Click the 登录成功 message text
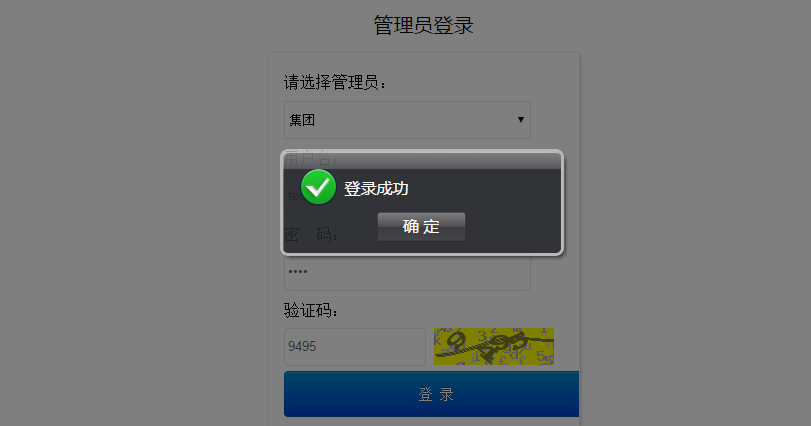 point(376,189)
